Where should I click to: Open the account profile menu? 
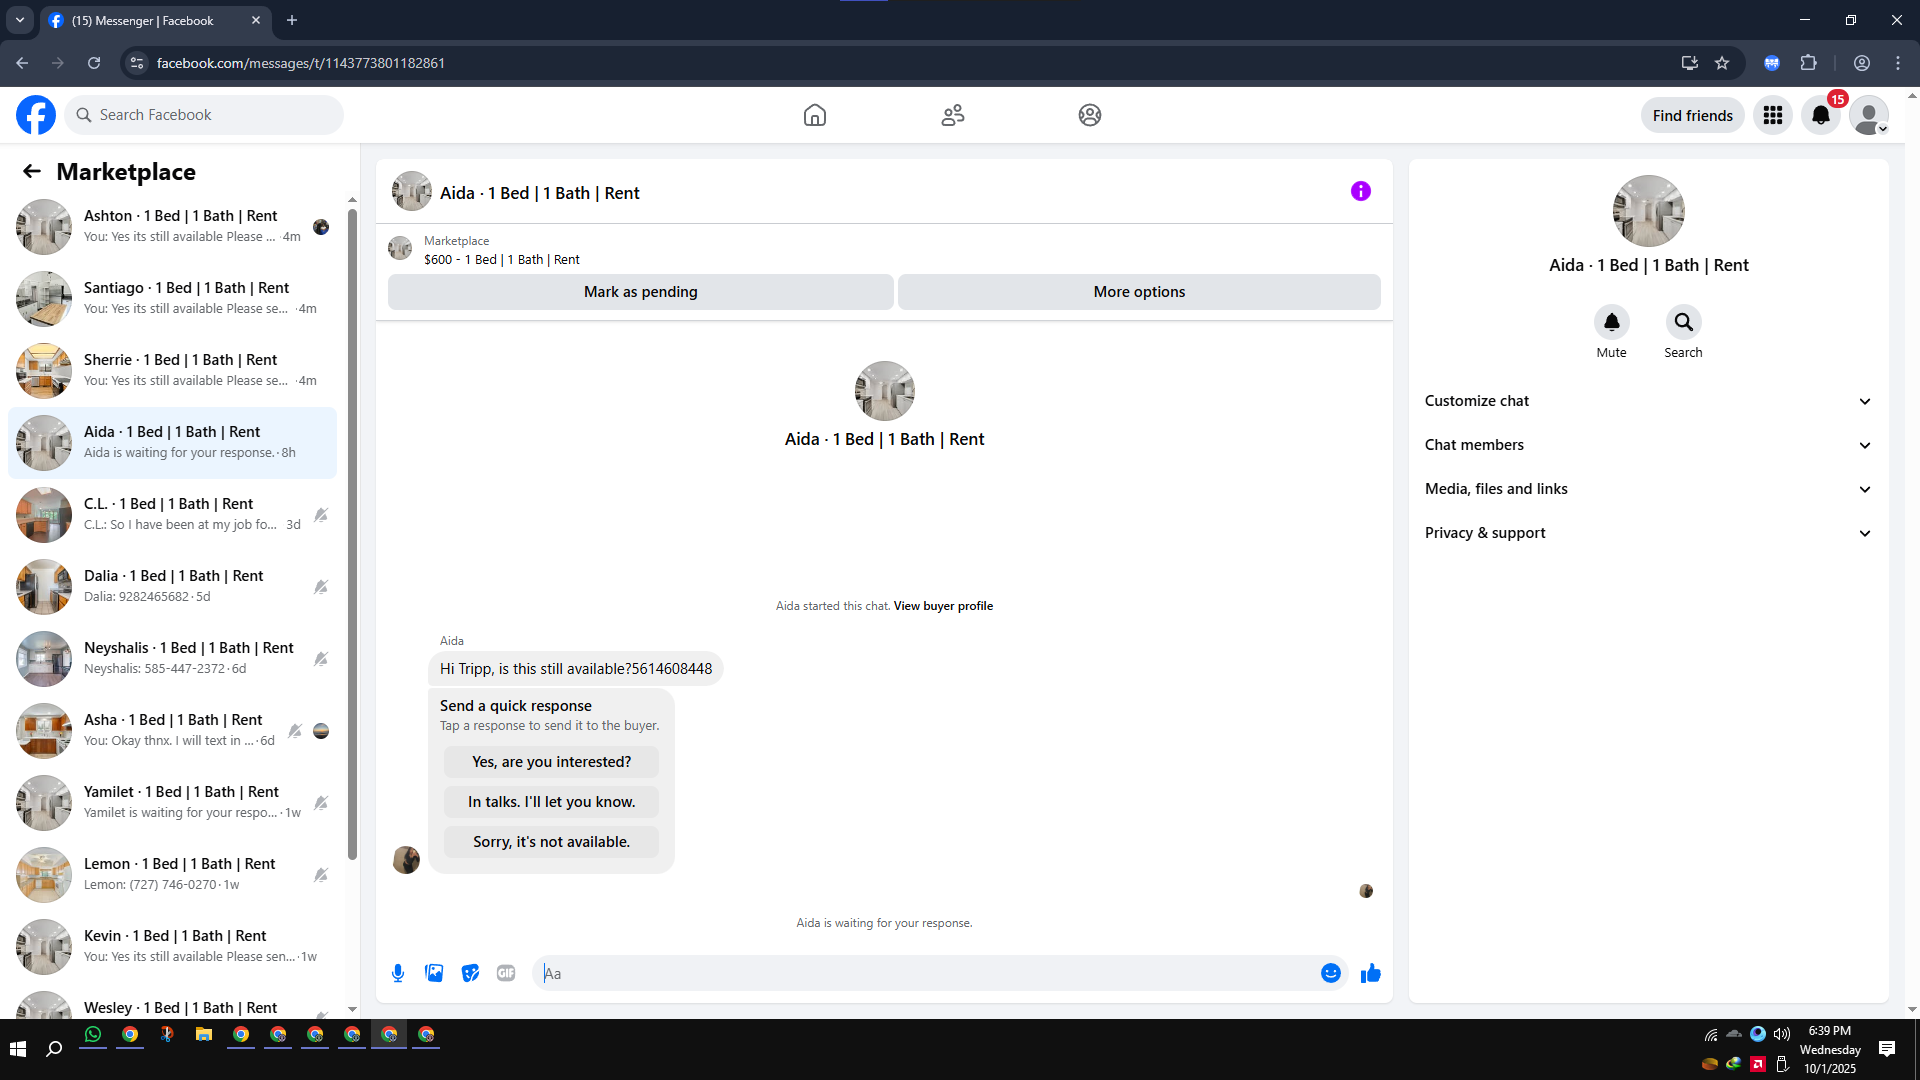pos(1869,115)
